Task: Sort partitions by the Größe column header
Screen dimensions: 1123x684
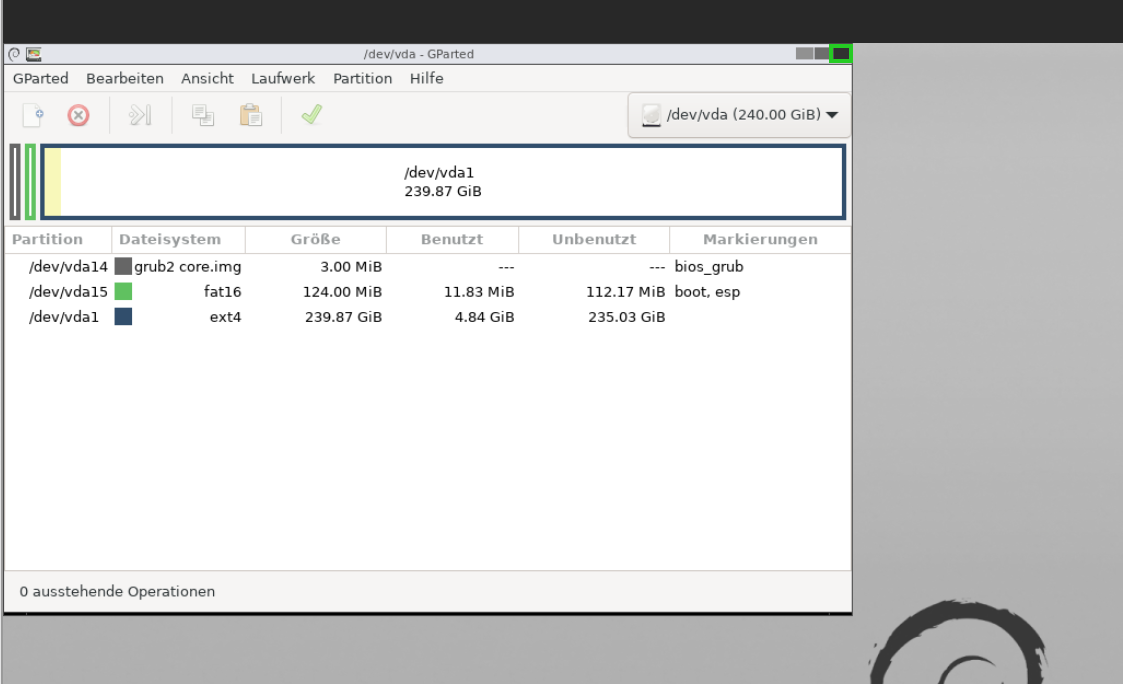Action: 315,239
